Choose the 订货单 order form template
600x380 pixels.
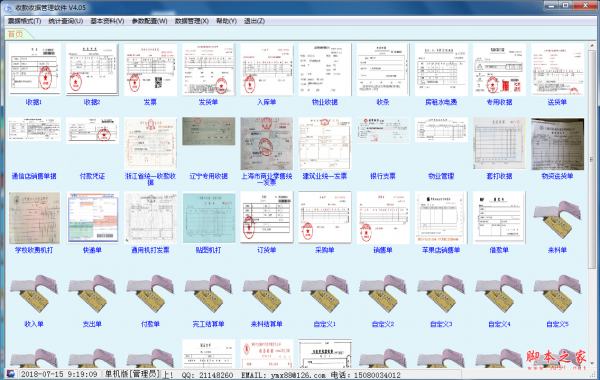tap(267, 218)
